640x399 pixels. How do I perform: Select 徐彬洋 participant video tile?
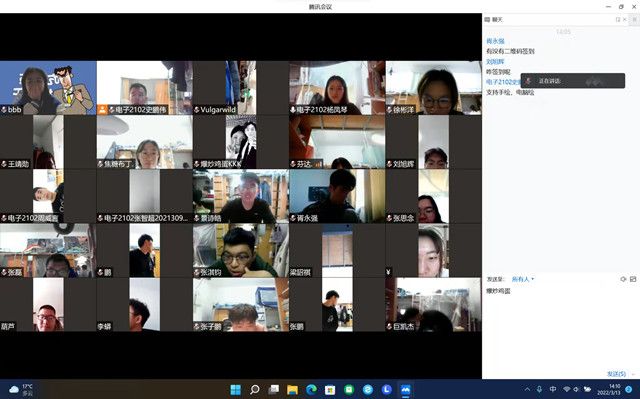433,88
